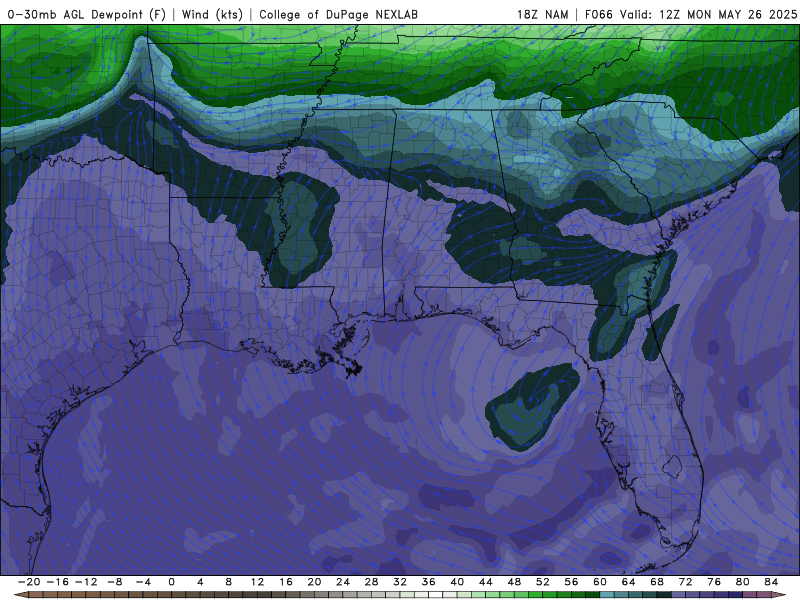Click the "College of DuPage NEXLAB" label
The height and width of the screenshot is (600, 800).
pos(338,14)
